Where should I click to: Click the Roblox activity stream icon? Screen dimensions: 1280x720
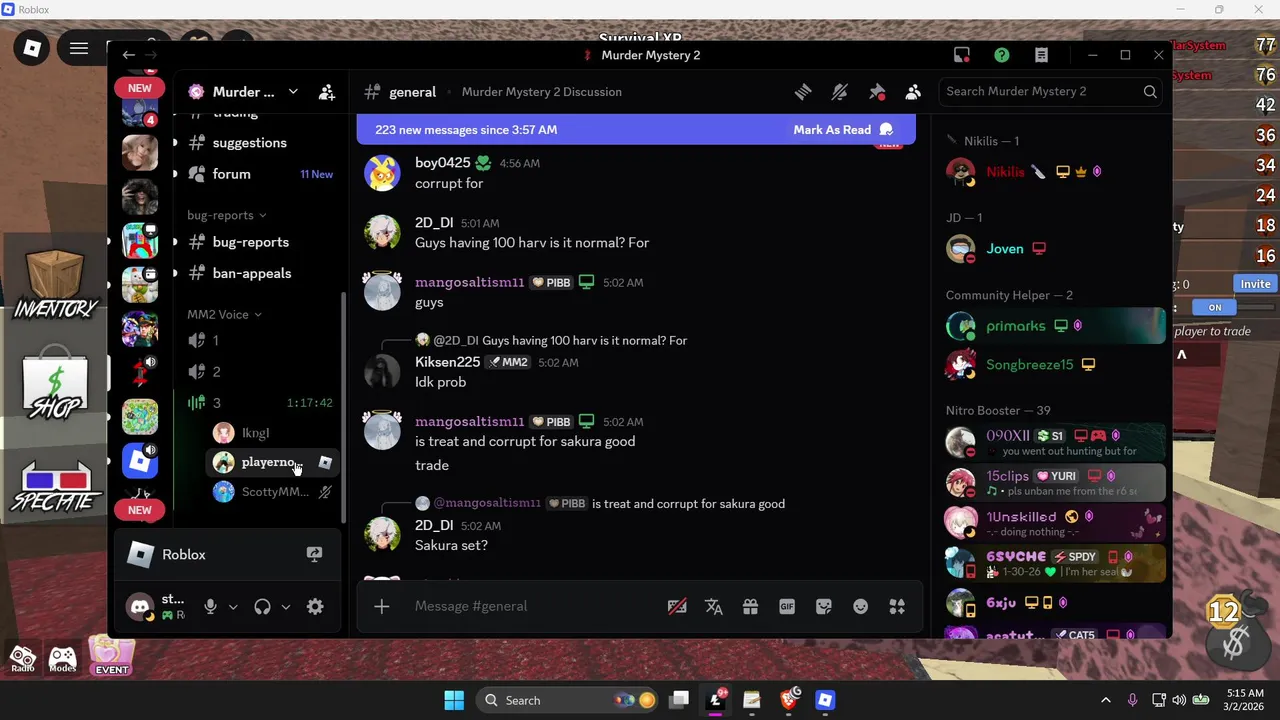314,554
